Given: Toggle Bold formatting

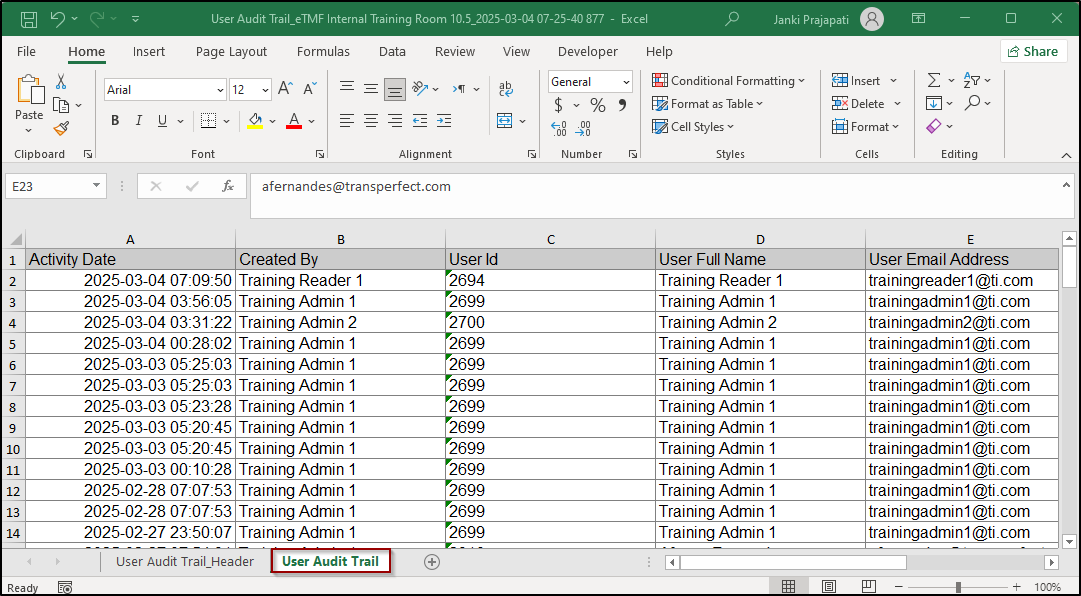Looking at the screenshot, I should pos(115,121).
